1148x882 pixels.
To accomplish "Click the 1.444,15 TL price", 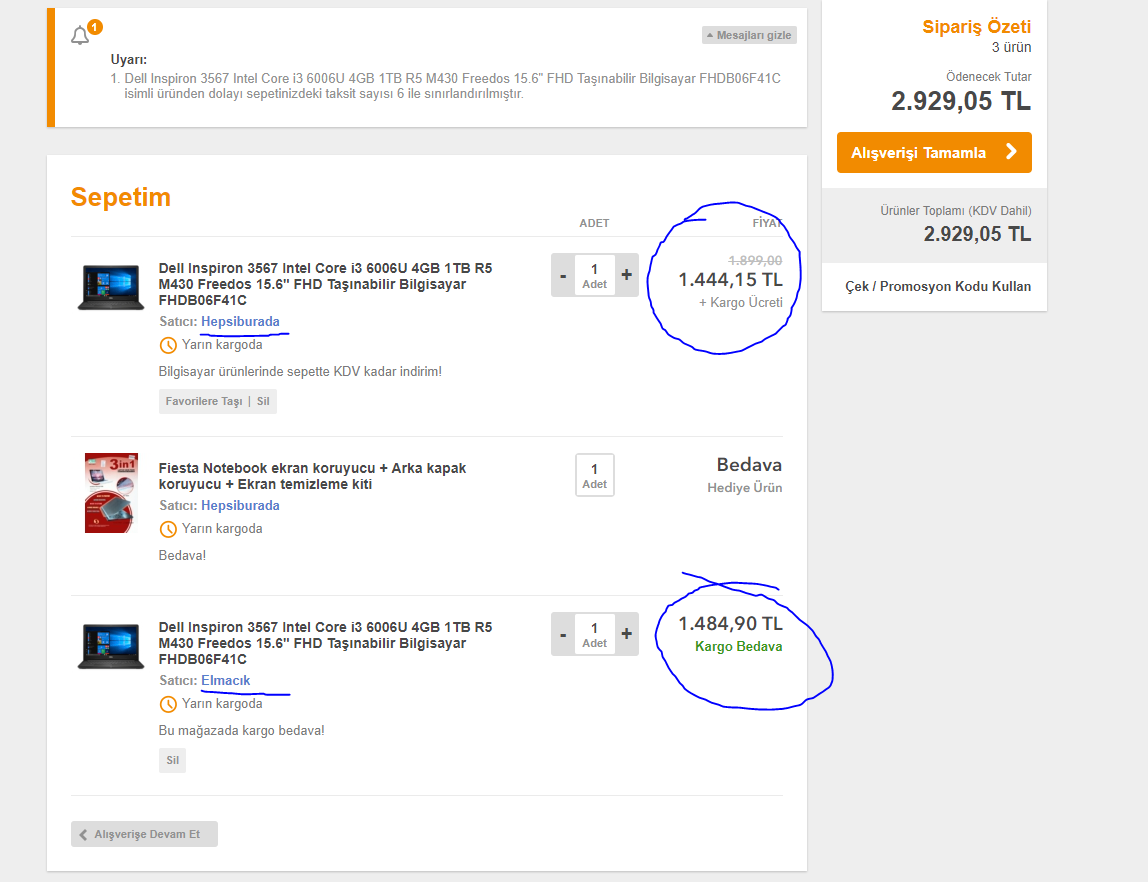I will tap(730, 280).
